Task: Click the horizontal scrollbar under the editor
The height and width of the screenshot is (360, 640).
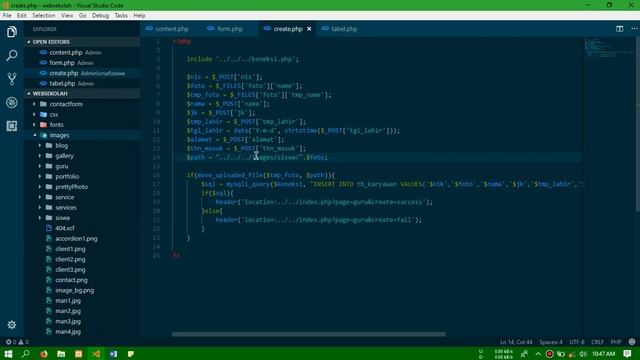Action: tap(309, 334)
